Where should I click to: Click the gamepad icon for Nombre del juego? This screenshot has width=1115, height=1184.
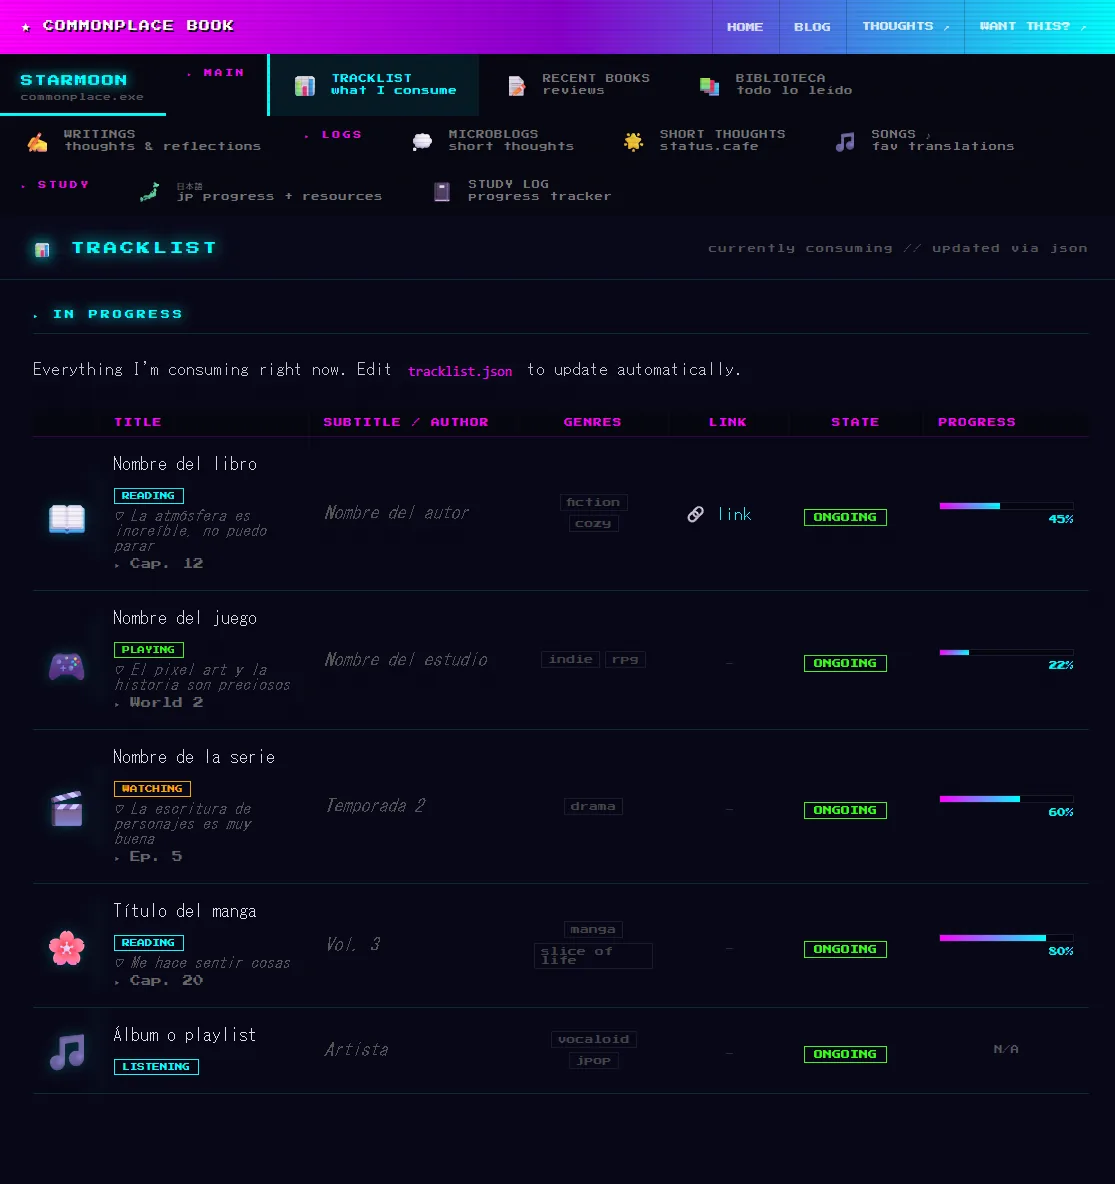click(66, 666)
